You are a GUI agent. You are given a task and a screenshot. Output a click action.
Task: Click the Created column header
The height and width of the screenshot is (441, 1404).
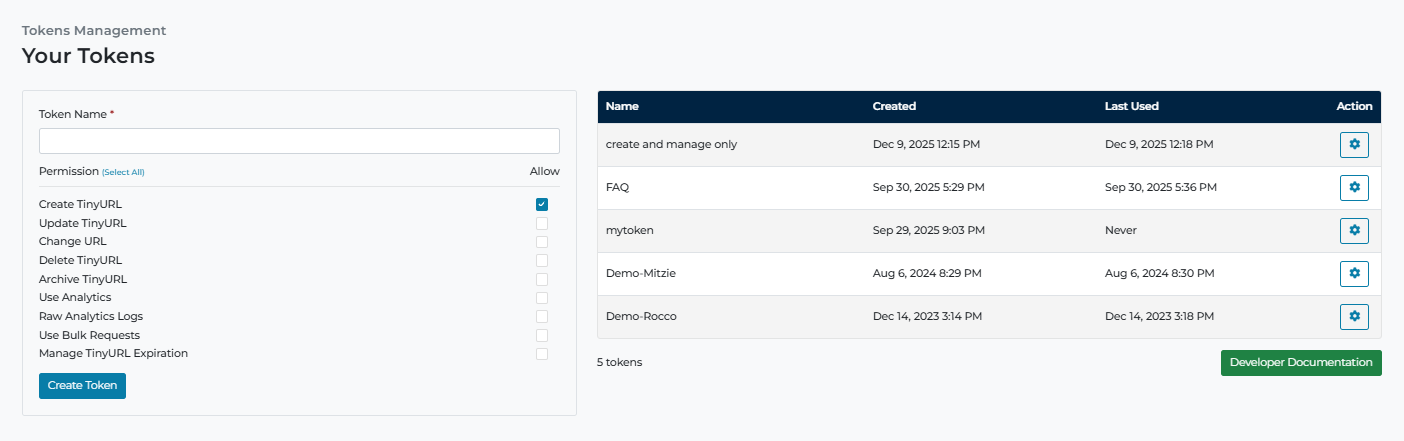(894, 106)
